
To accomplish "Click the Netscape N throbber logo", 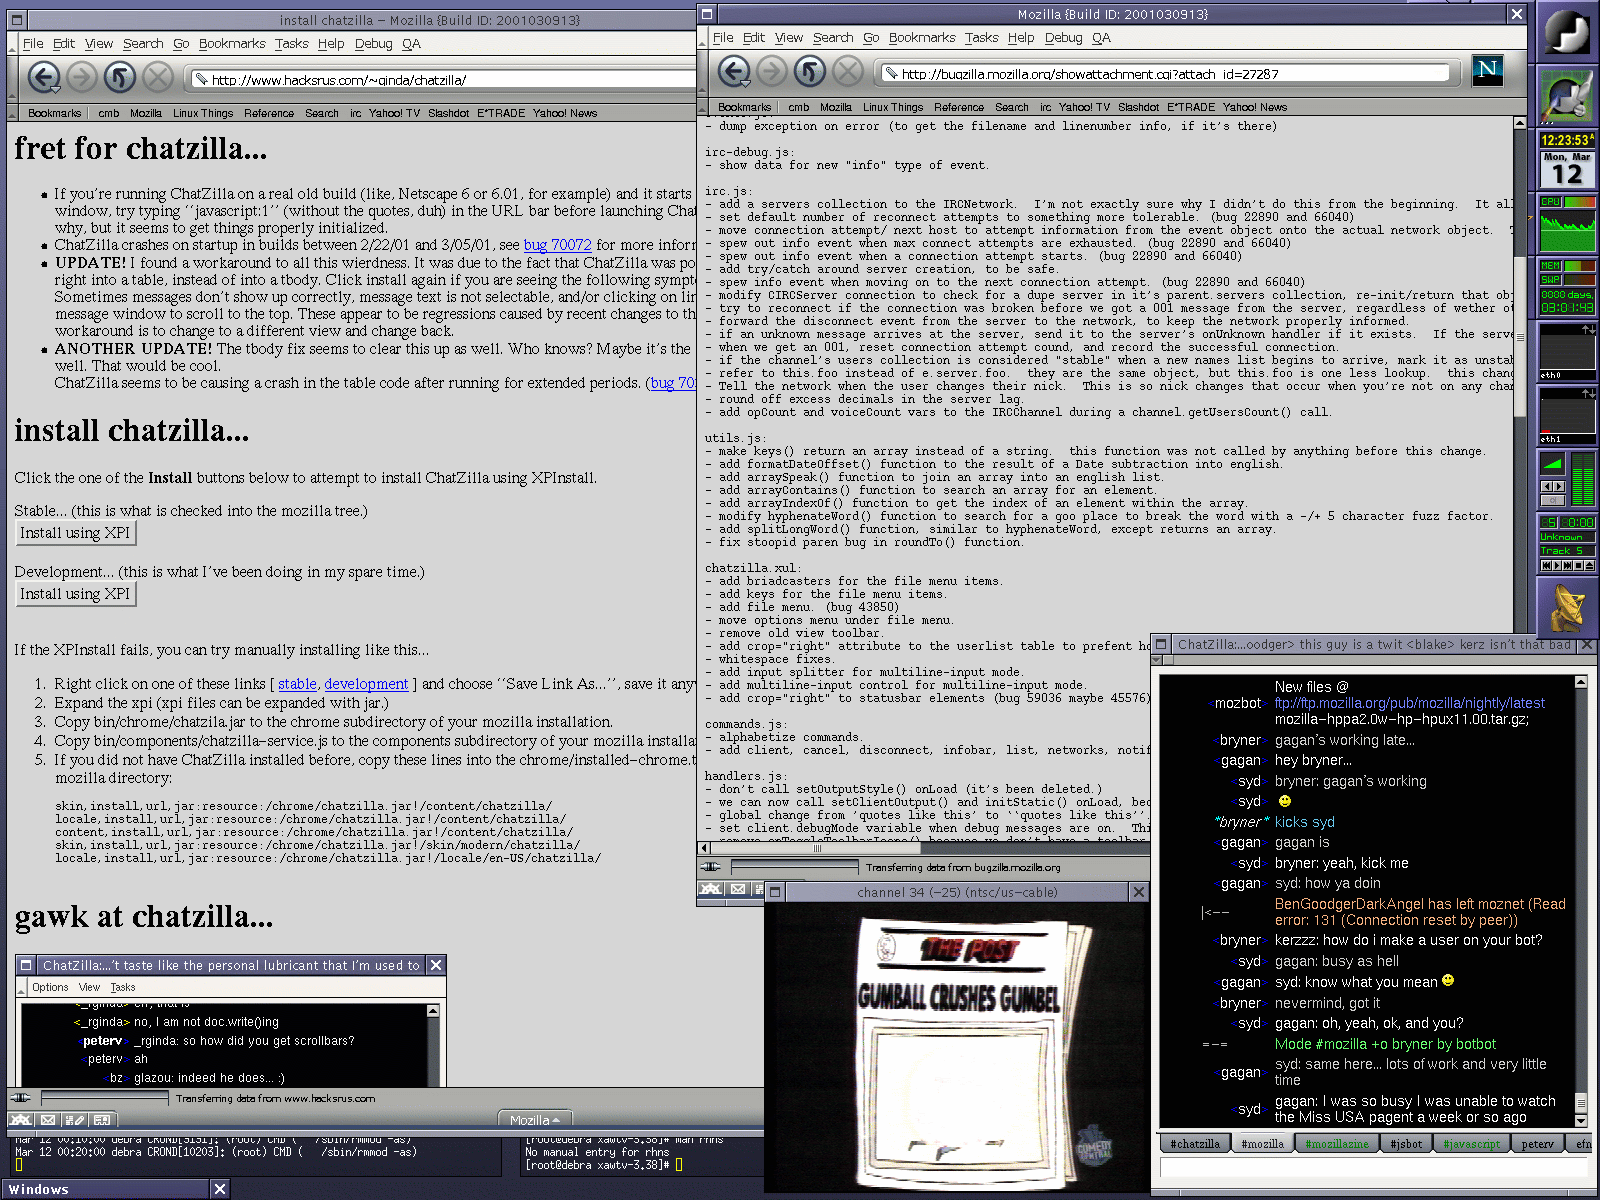I will click(x=1488, y=69).
